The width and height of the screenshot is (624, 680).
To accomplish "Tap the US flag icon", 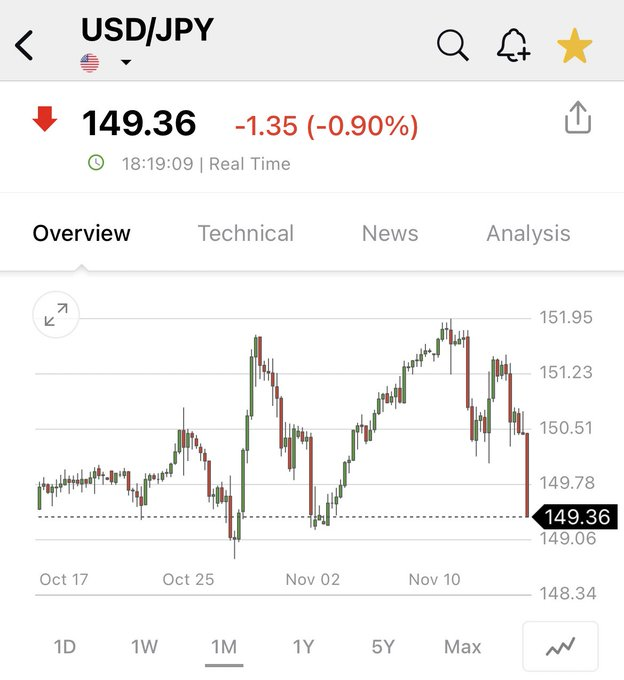I will pos(90,63).
